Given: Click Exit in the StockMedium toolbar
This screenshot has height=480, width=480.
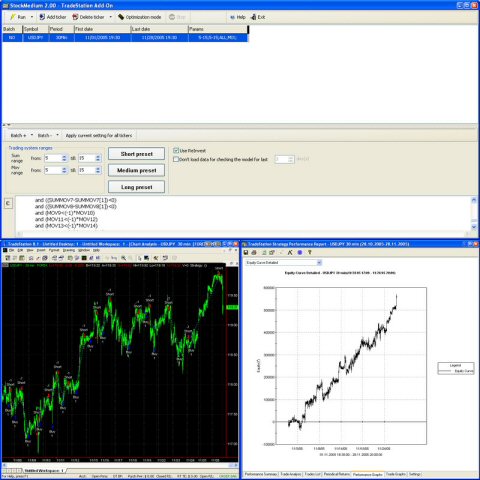Looking at the screenshot, I should coord(258,17).
